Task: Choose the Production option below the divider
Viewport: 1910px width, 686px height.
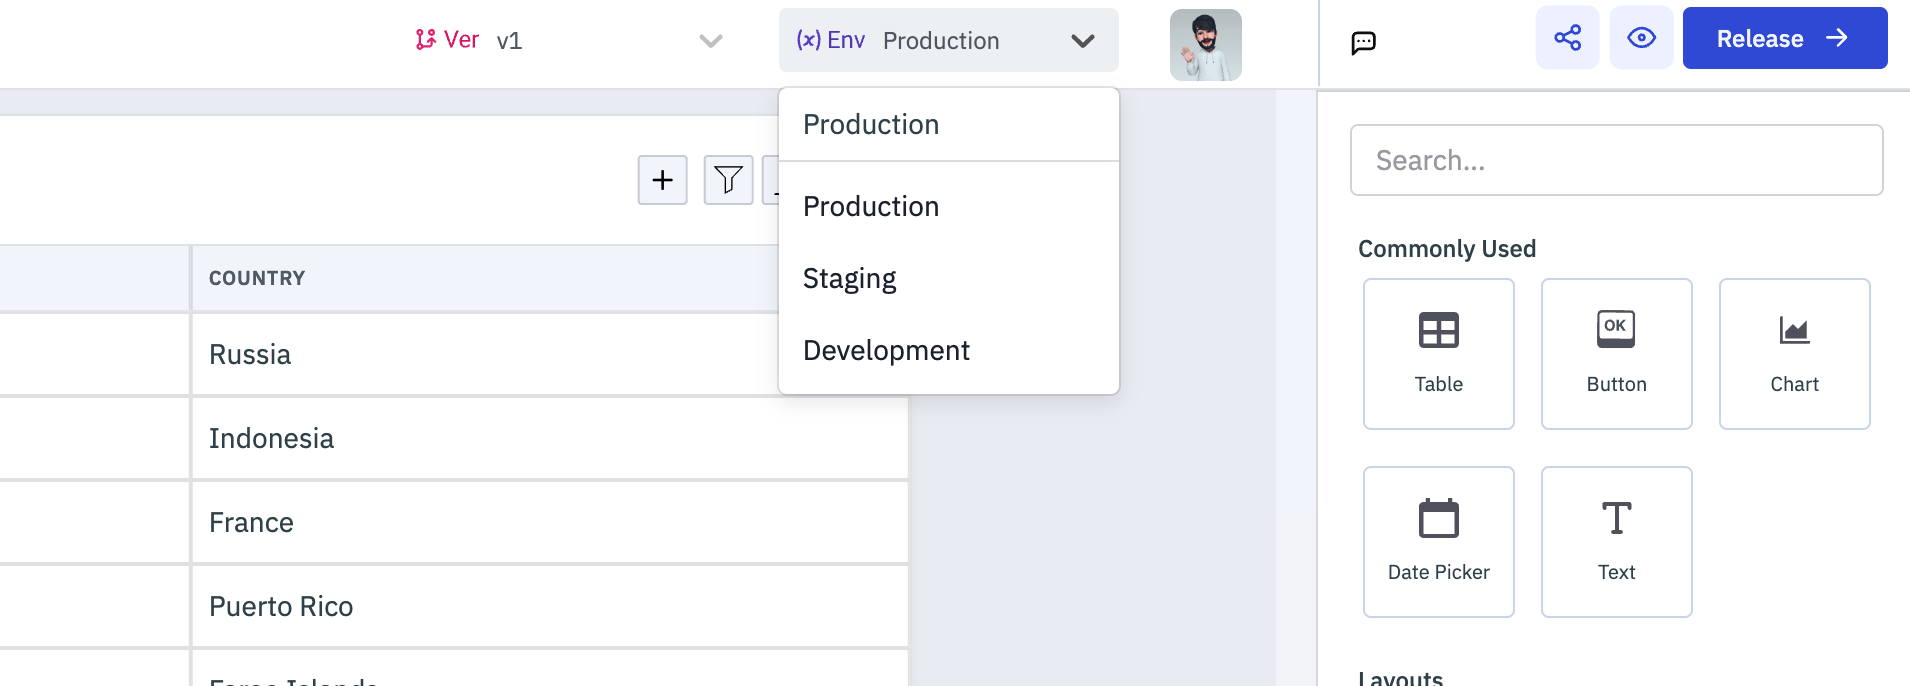Action: (x=871, y=206)
